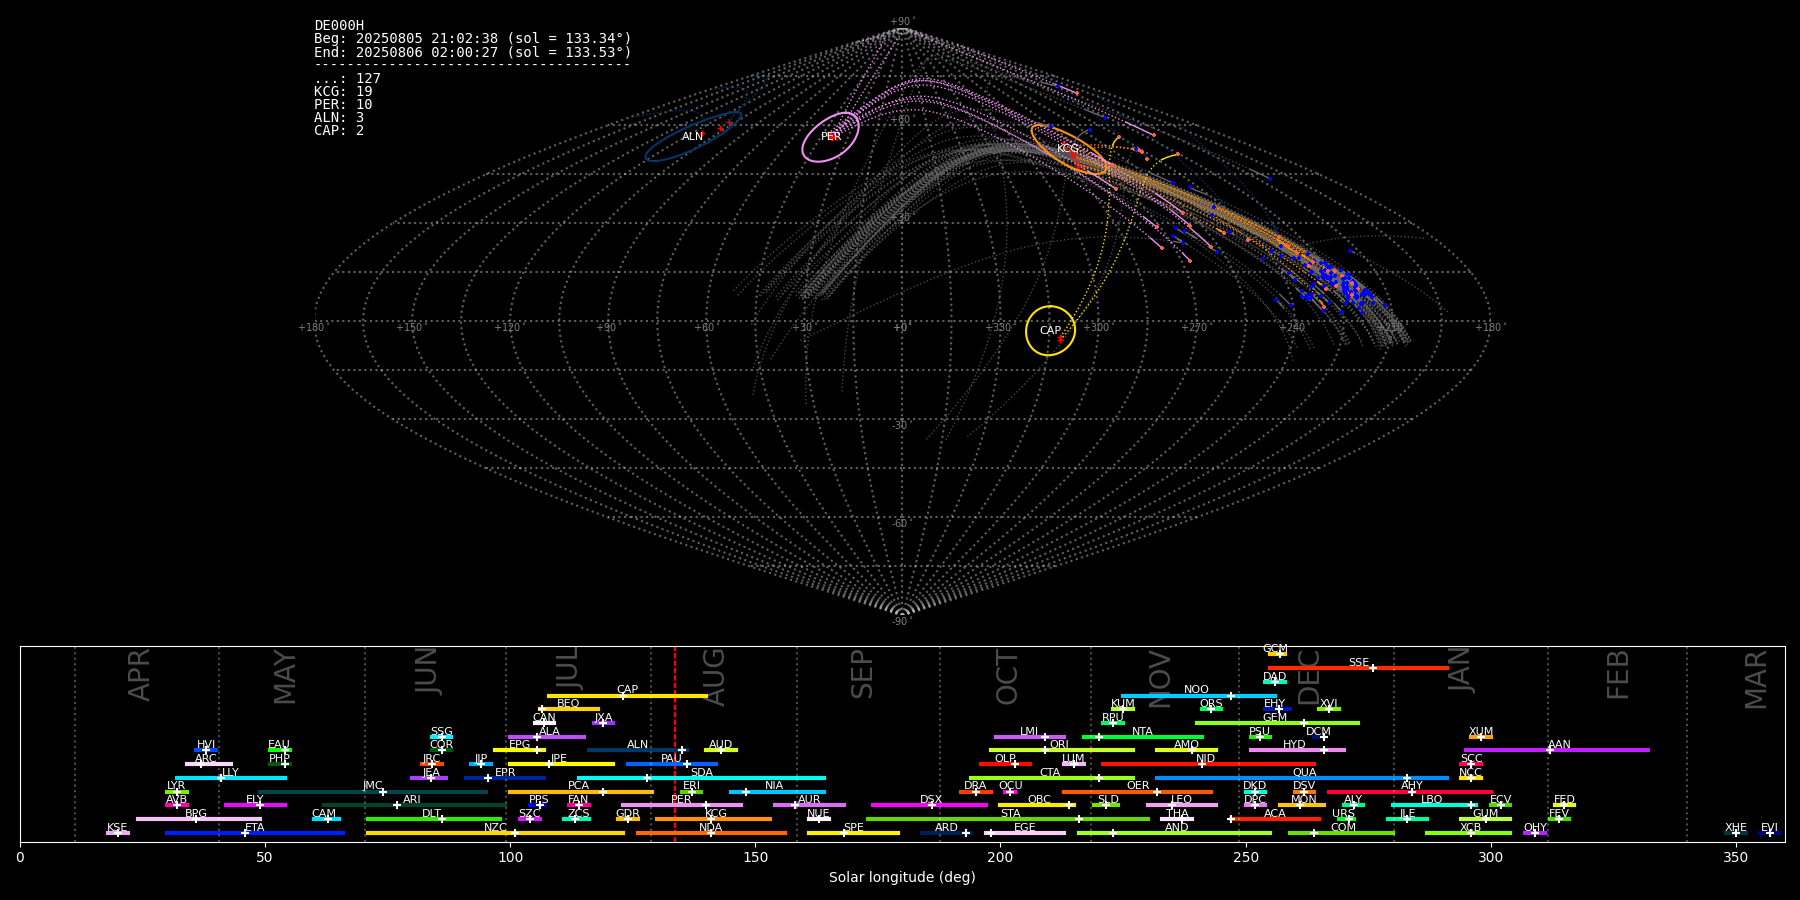Click the 'KCG: 19' legend count
This screenshot has width=1800, height=900.
(343, 91)
